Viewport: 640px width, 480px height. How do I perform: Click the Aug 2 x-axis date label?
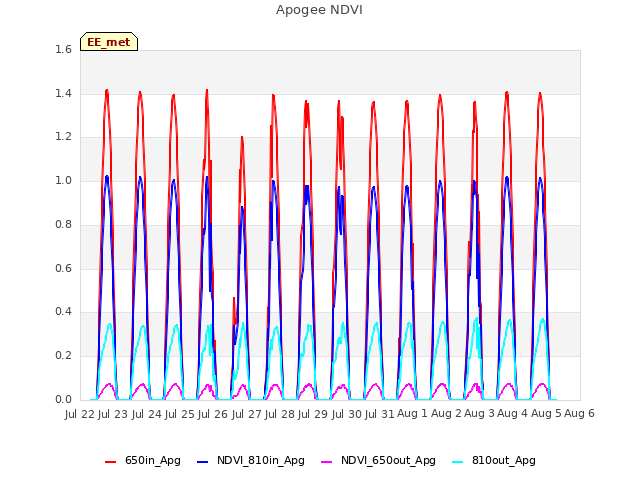446,414
